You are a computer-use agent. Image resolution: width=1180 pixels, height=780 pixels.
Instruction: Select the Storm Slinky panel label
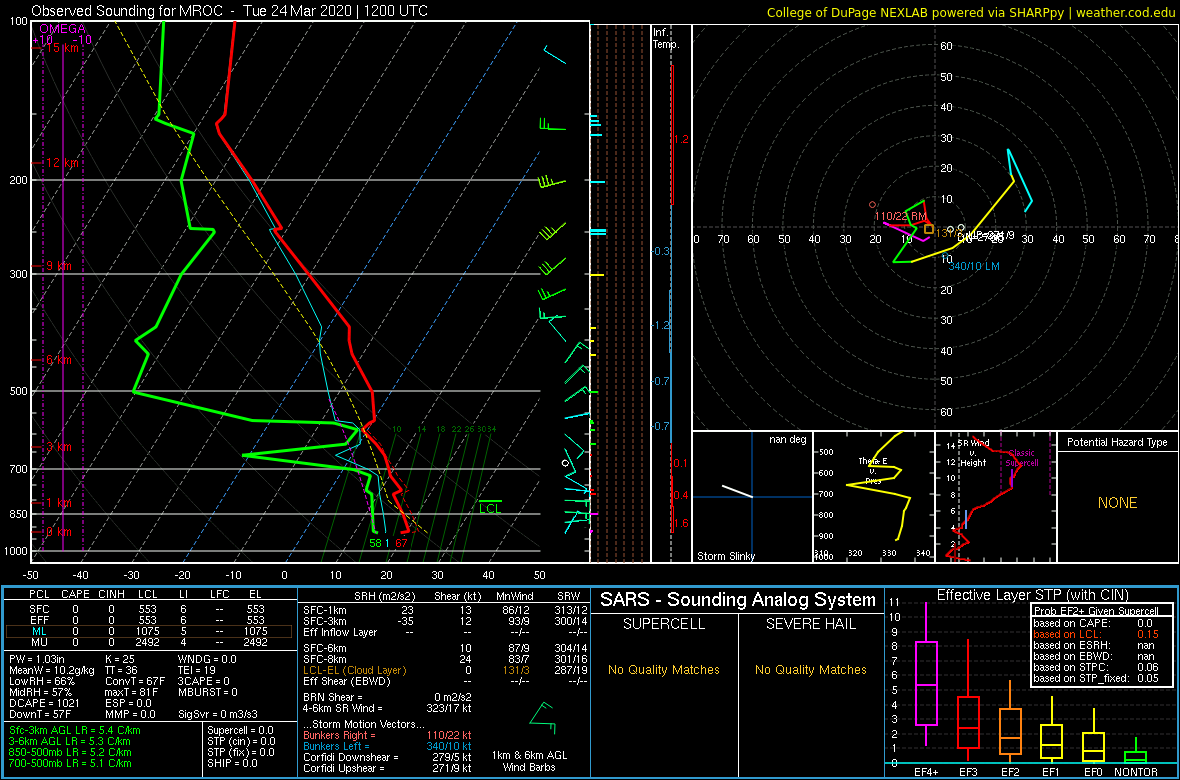tap(726, 556)
